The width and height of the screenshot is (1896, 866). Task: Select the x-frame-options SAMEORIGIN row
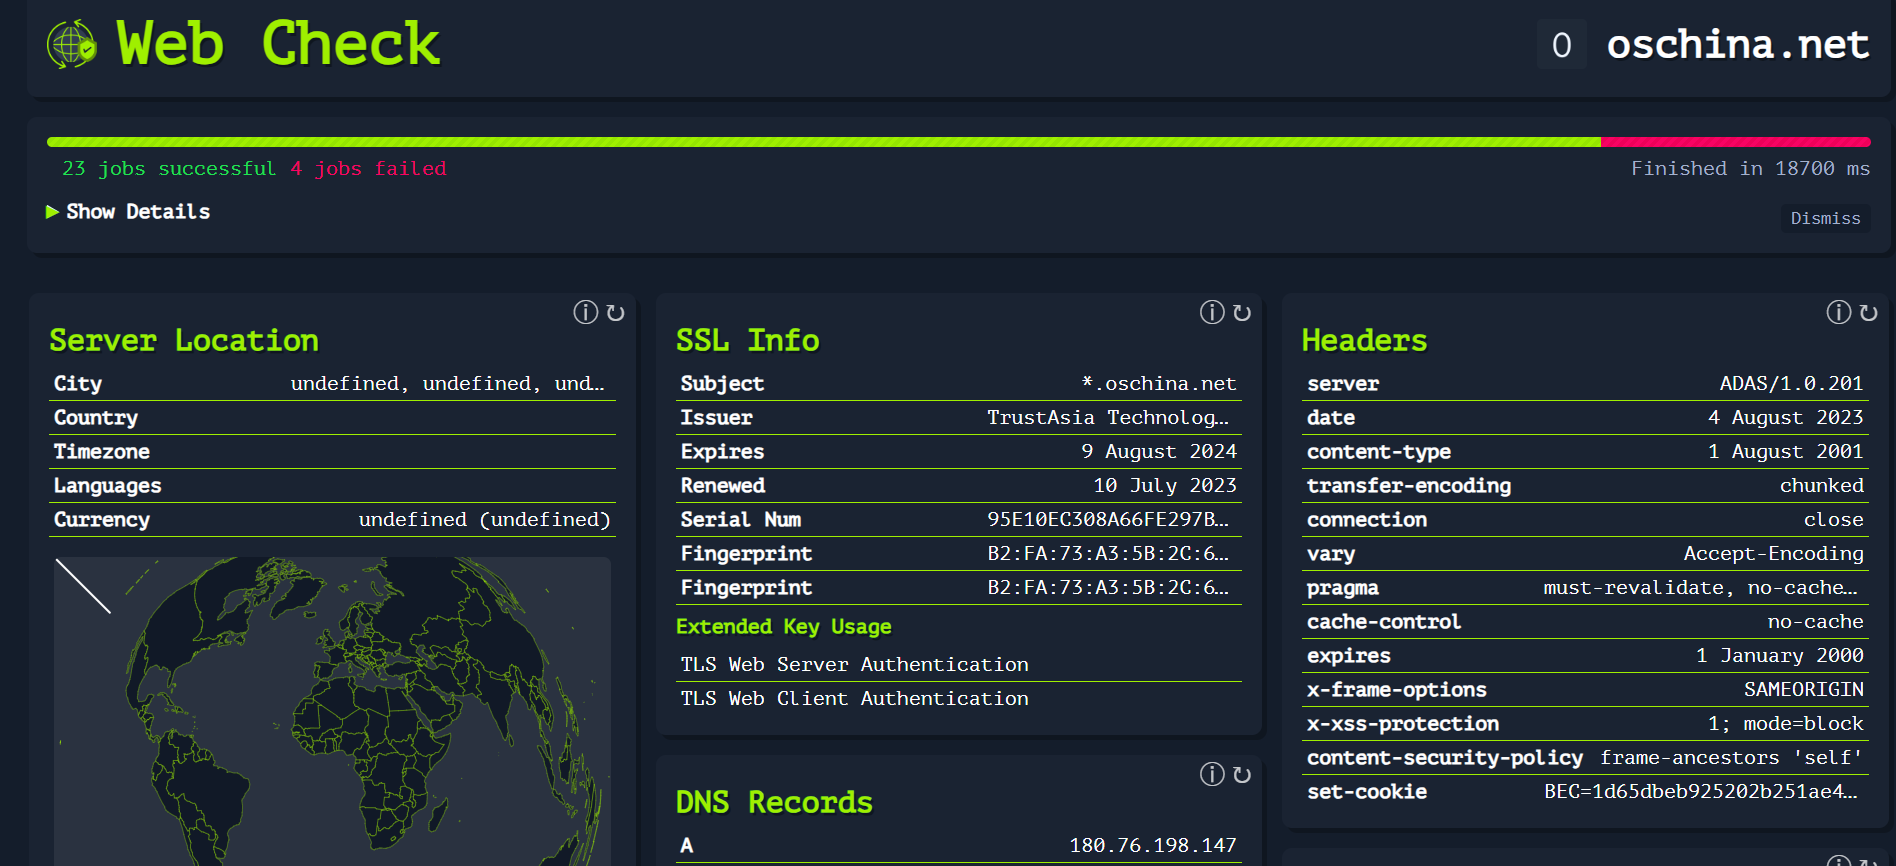tap(1585, 690)
